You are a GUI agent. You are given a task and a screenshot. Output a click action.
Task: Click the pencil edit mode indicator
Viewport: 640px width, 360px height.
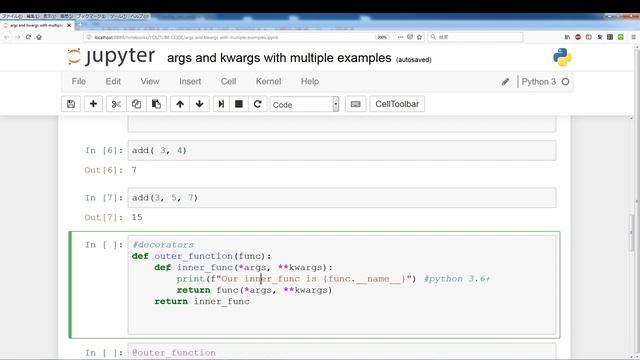pos(505,82)
